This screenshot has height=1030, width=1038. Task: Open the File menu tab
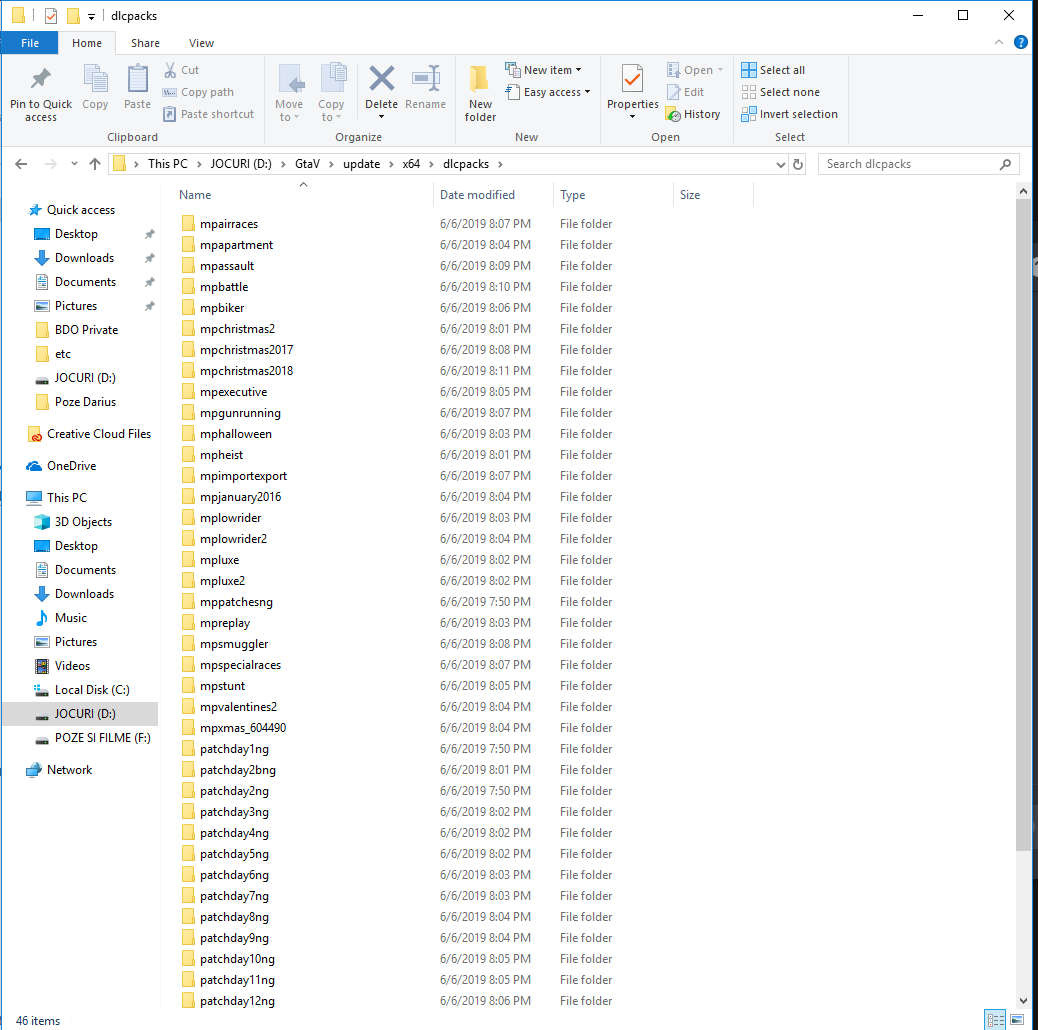[x=30, y=43]
